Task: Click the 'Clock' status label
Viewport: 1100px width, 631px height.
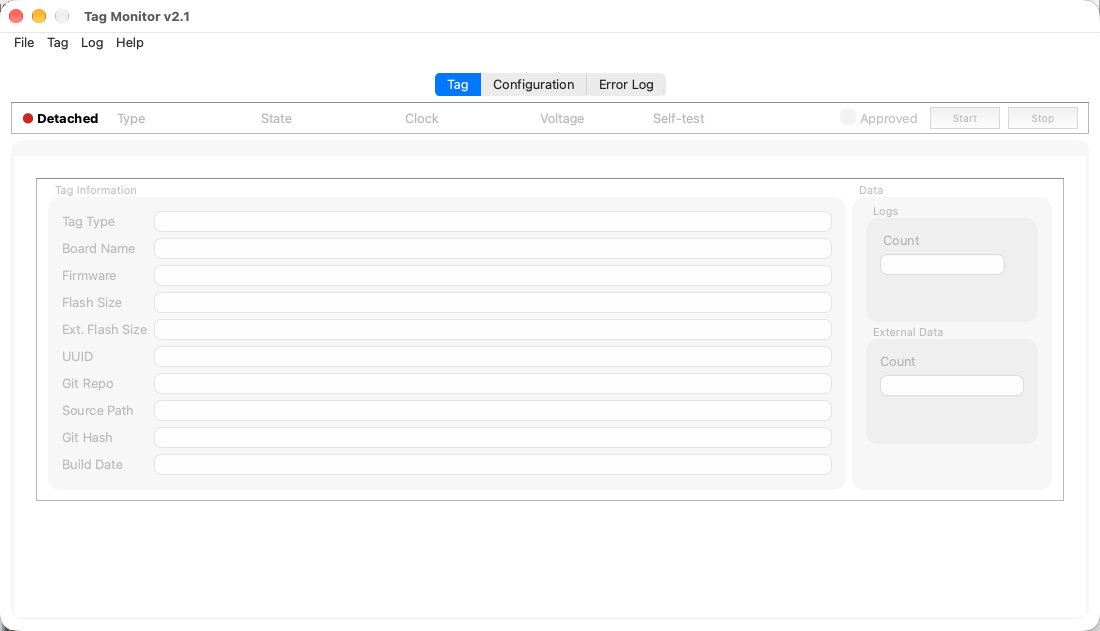Action: 422,119
